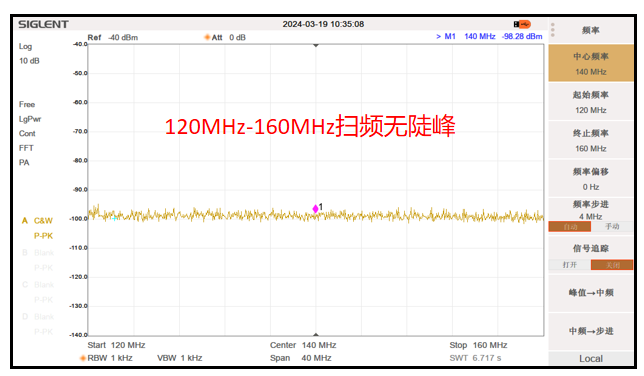Click the top center frequency triangle marker
This screenshot has height=376, width=644.
[x=315, y=46]
